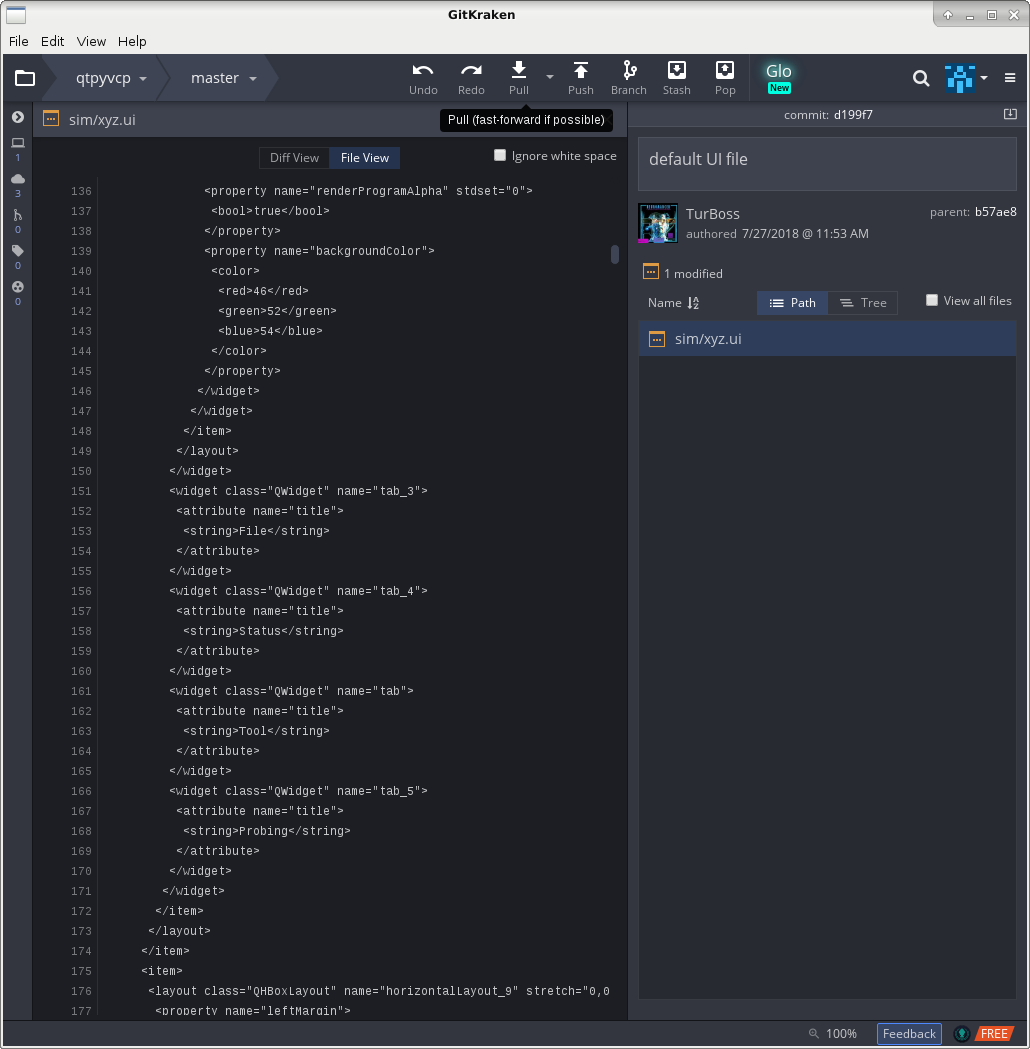Open the File menu
The height and width of the screenshot is (1049, 1030).
click(19, 41)
